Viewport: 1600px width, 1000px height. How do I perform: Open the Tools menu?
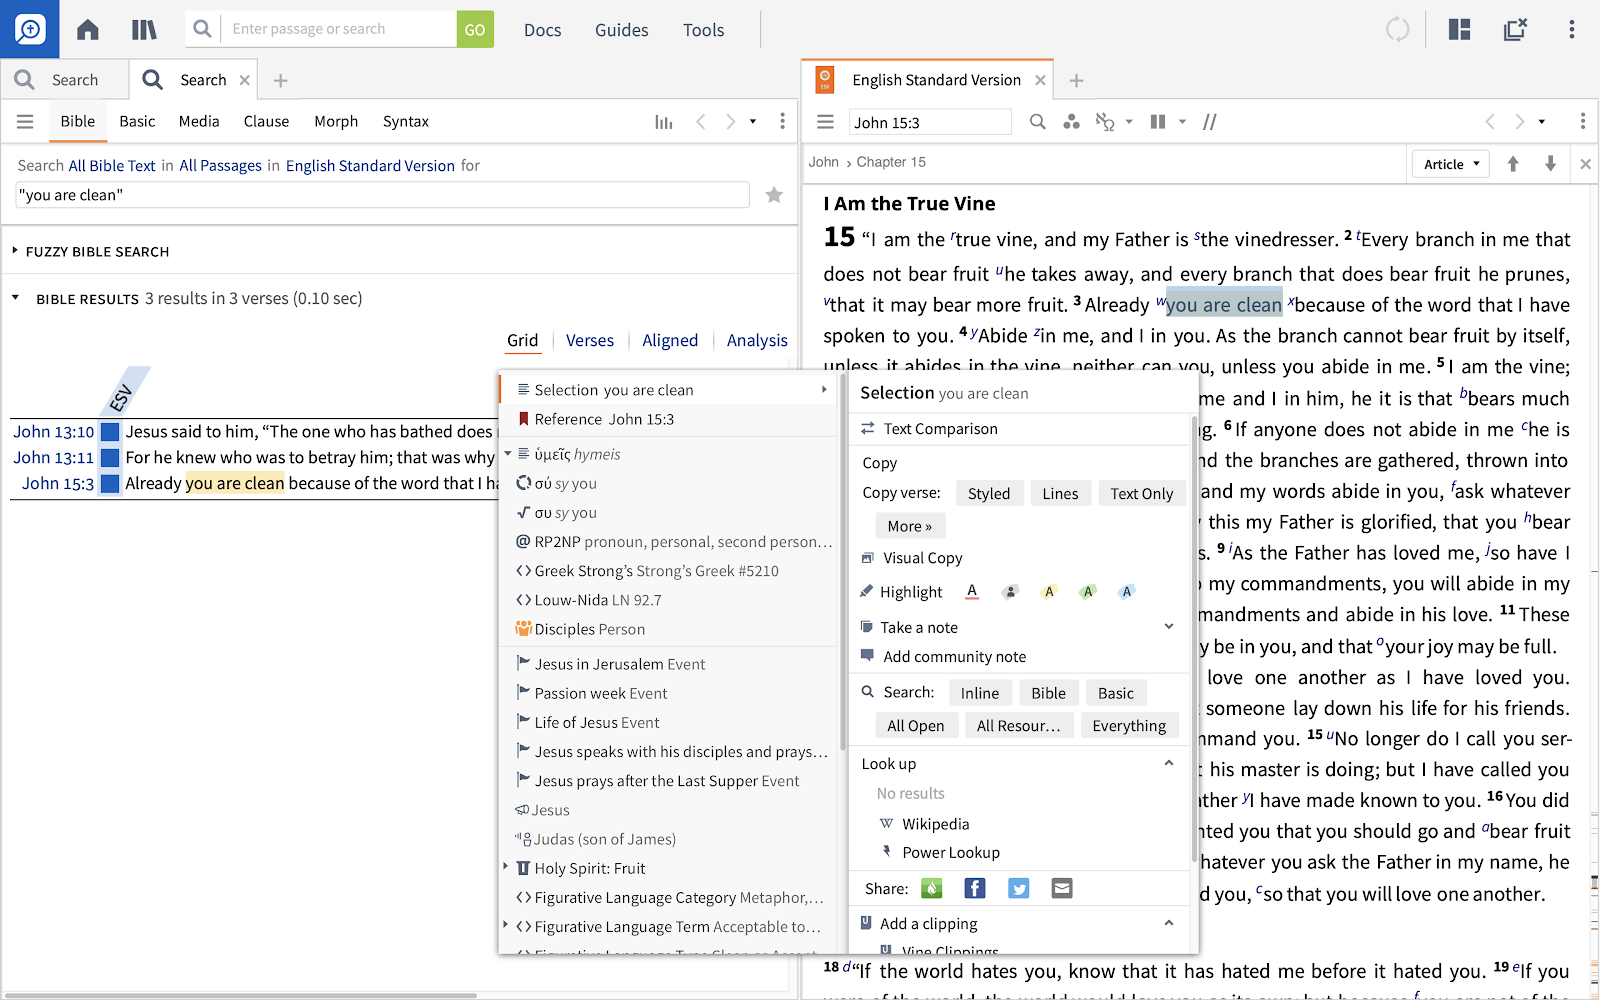[704, 30]
